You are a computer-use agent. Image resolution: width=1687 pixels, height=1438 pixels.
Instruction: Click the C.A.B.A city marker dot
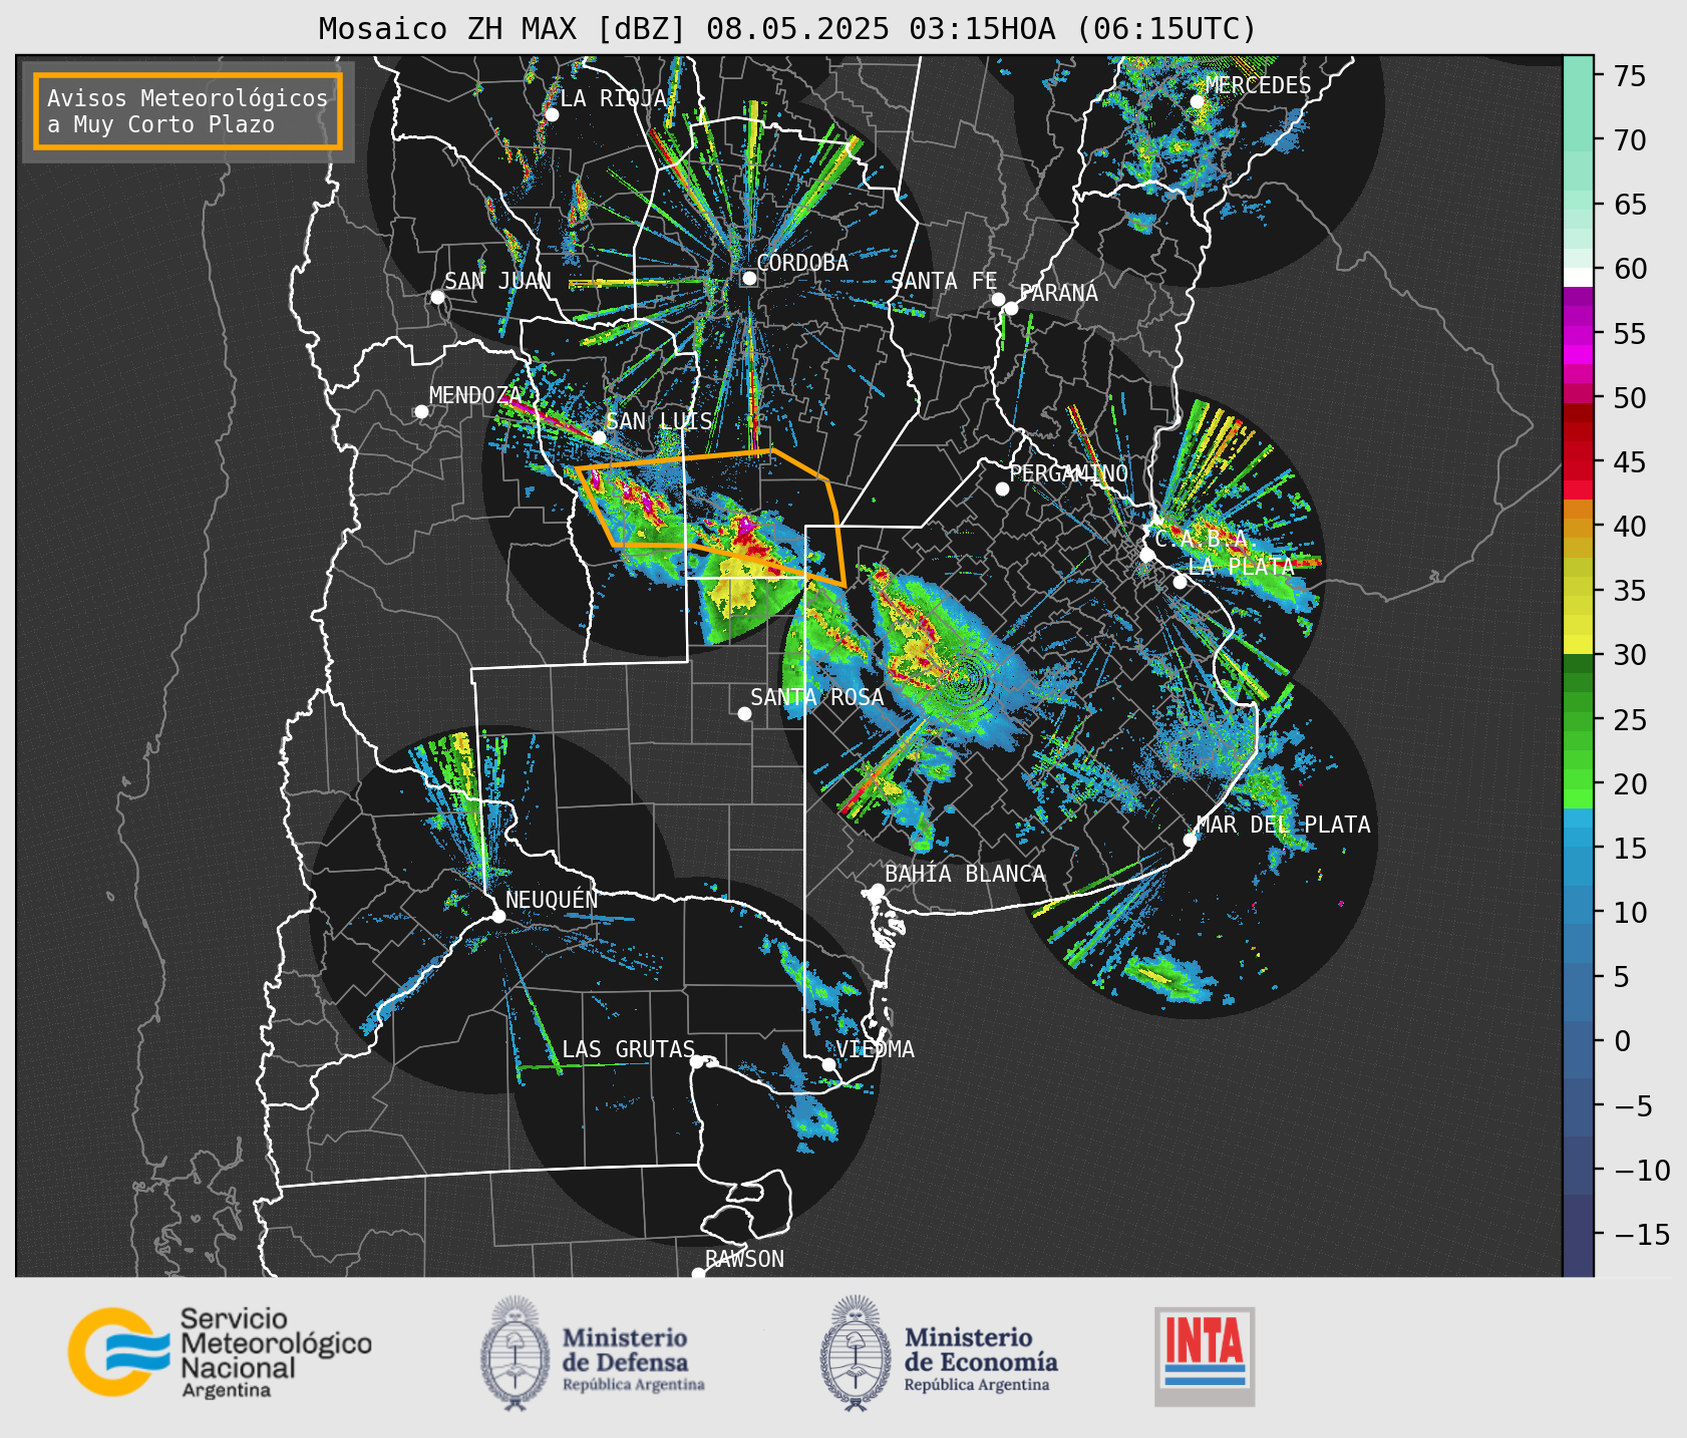(x=1147, y=554)
